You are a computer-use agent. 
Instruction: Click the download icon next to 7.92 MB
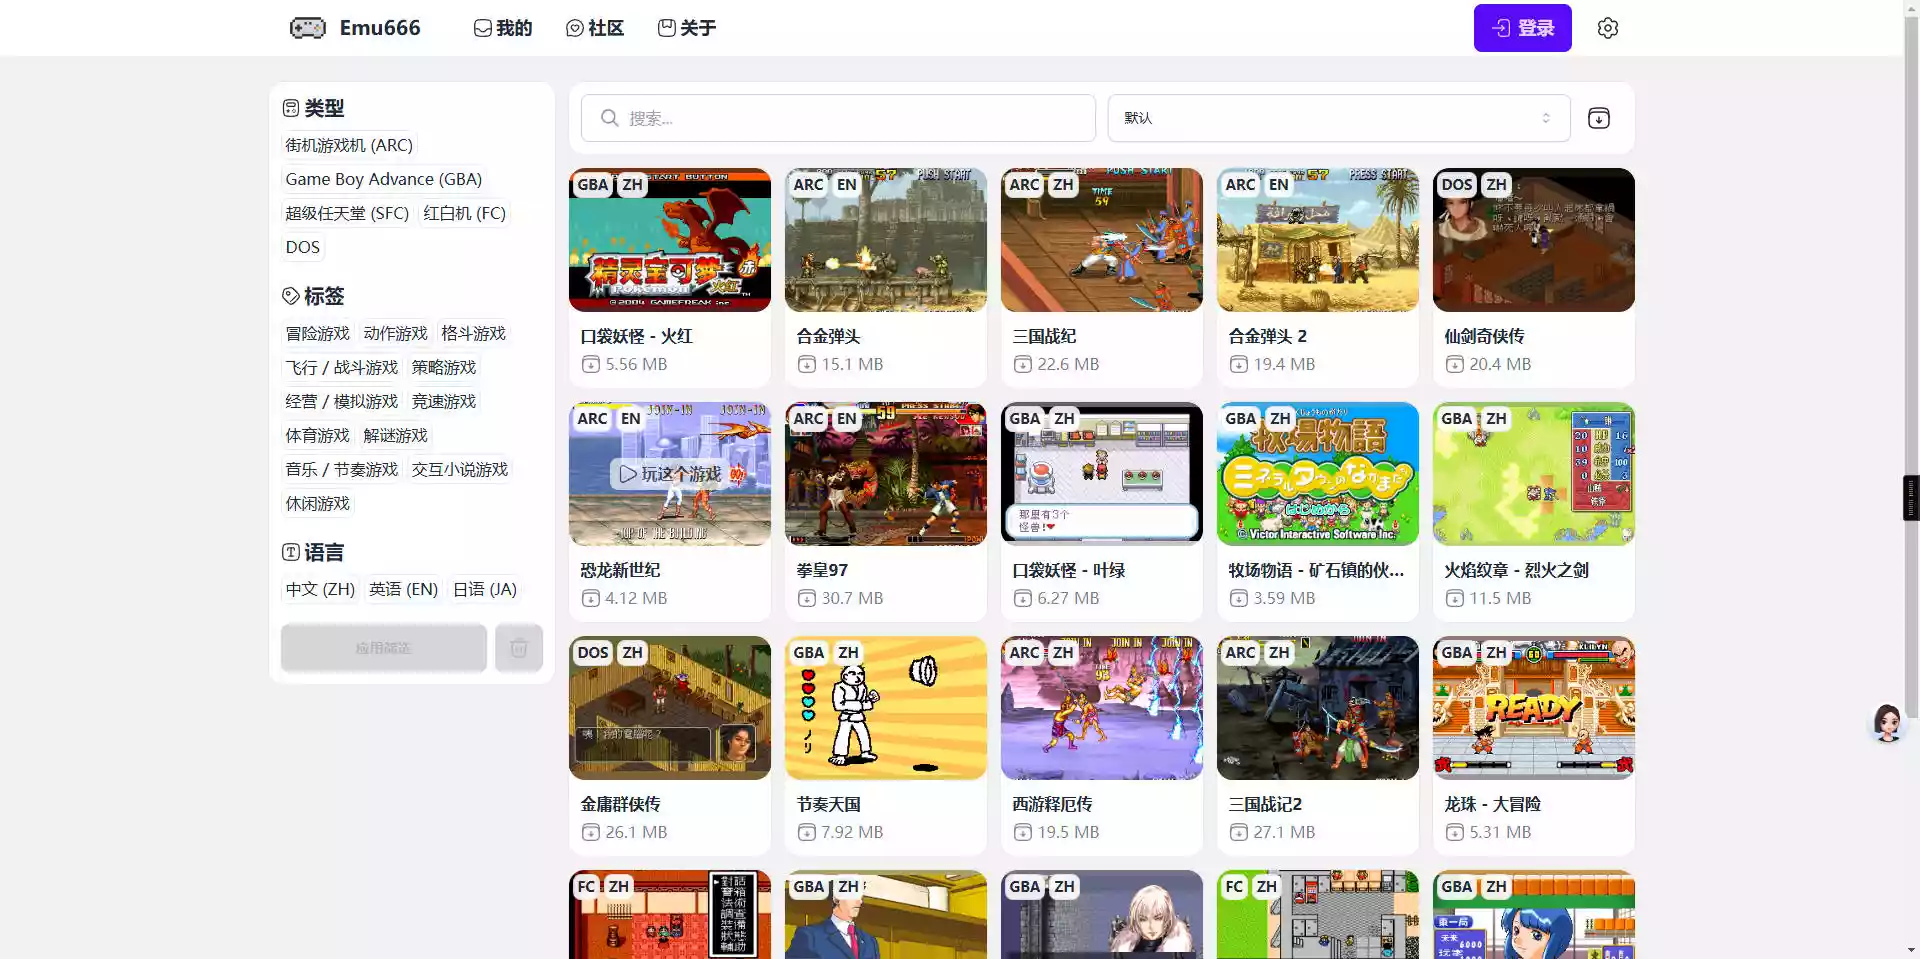pyautogui.click(x=807, y=833)
